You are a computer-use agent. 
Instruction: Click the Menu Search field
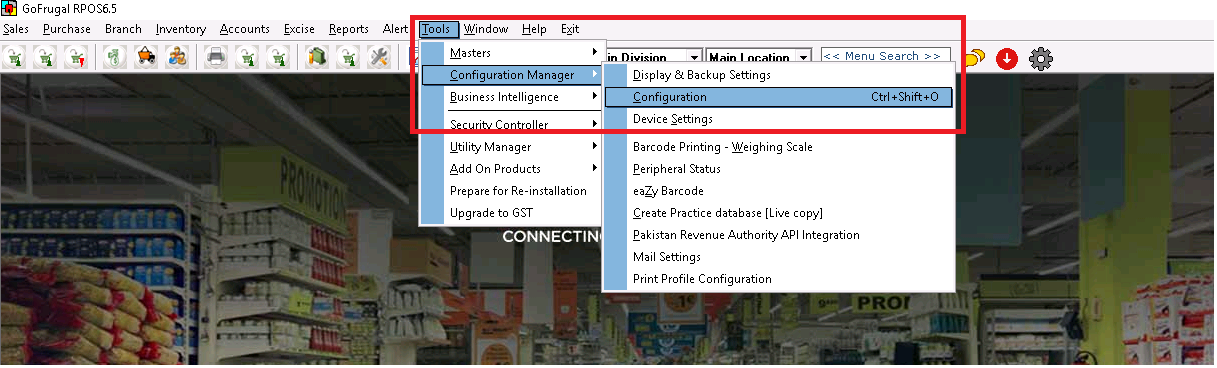click(885, 56)
